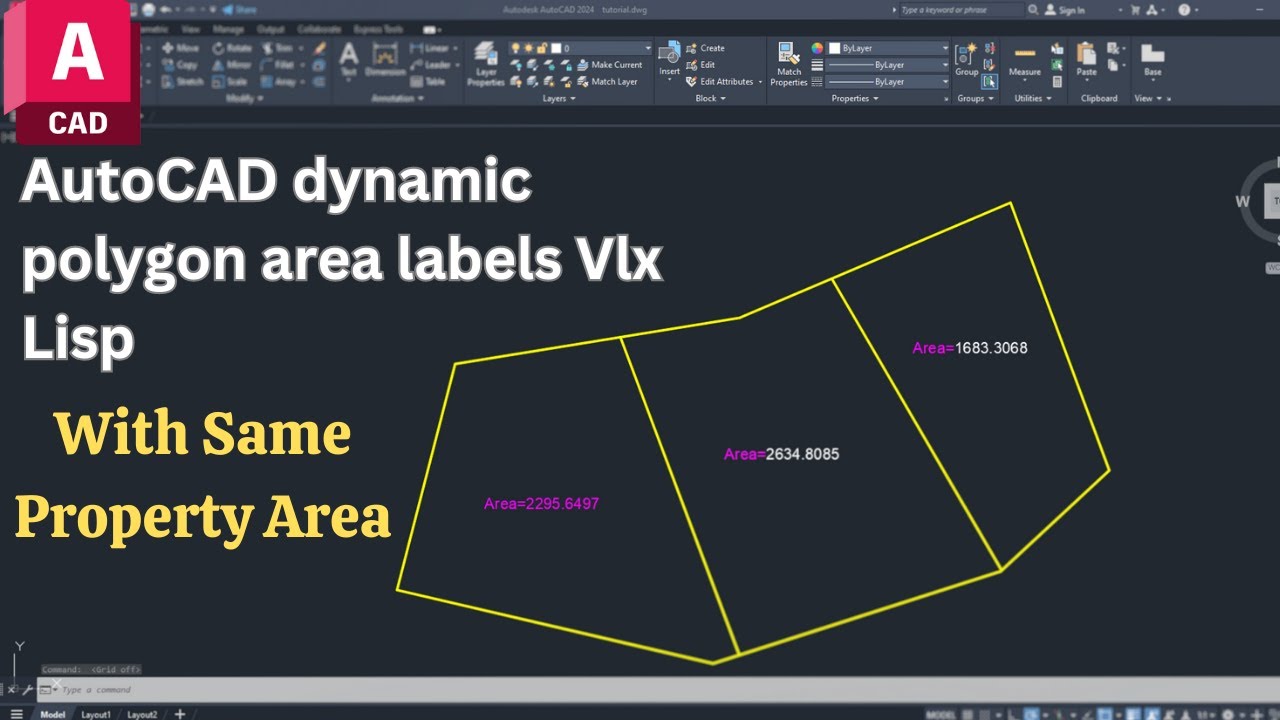Image resolution: width=1280 pixels, height=720 pixels.
Task: Select the Copy tool
Action: tap(179, 65)
